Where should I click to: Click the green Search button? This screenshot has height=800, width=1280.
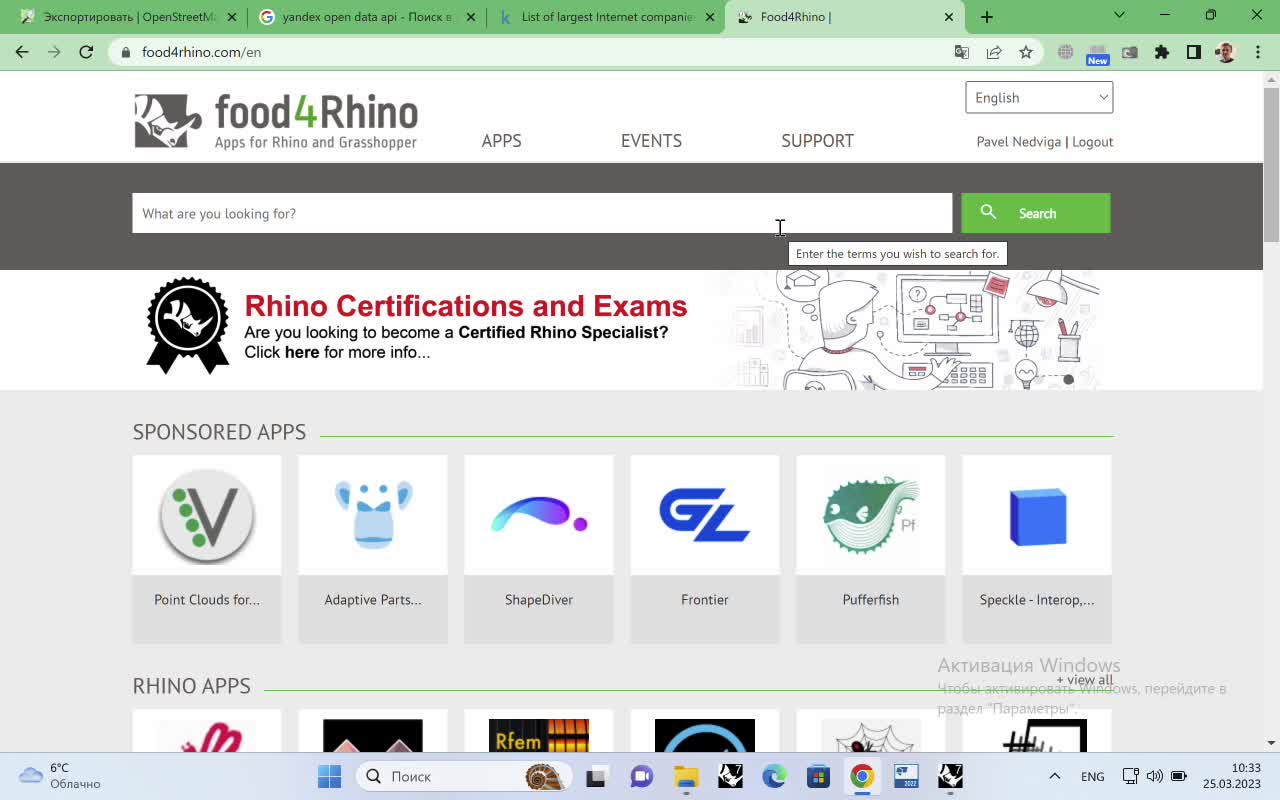point(1036,213)
